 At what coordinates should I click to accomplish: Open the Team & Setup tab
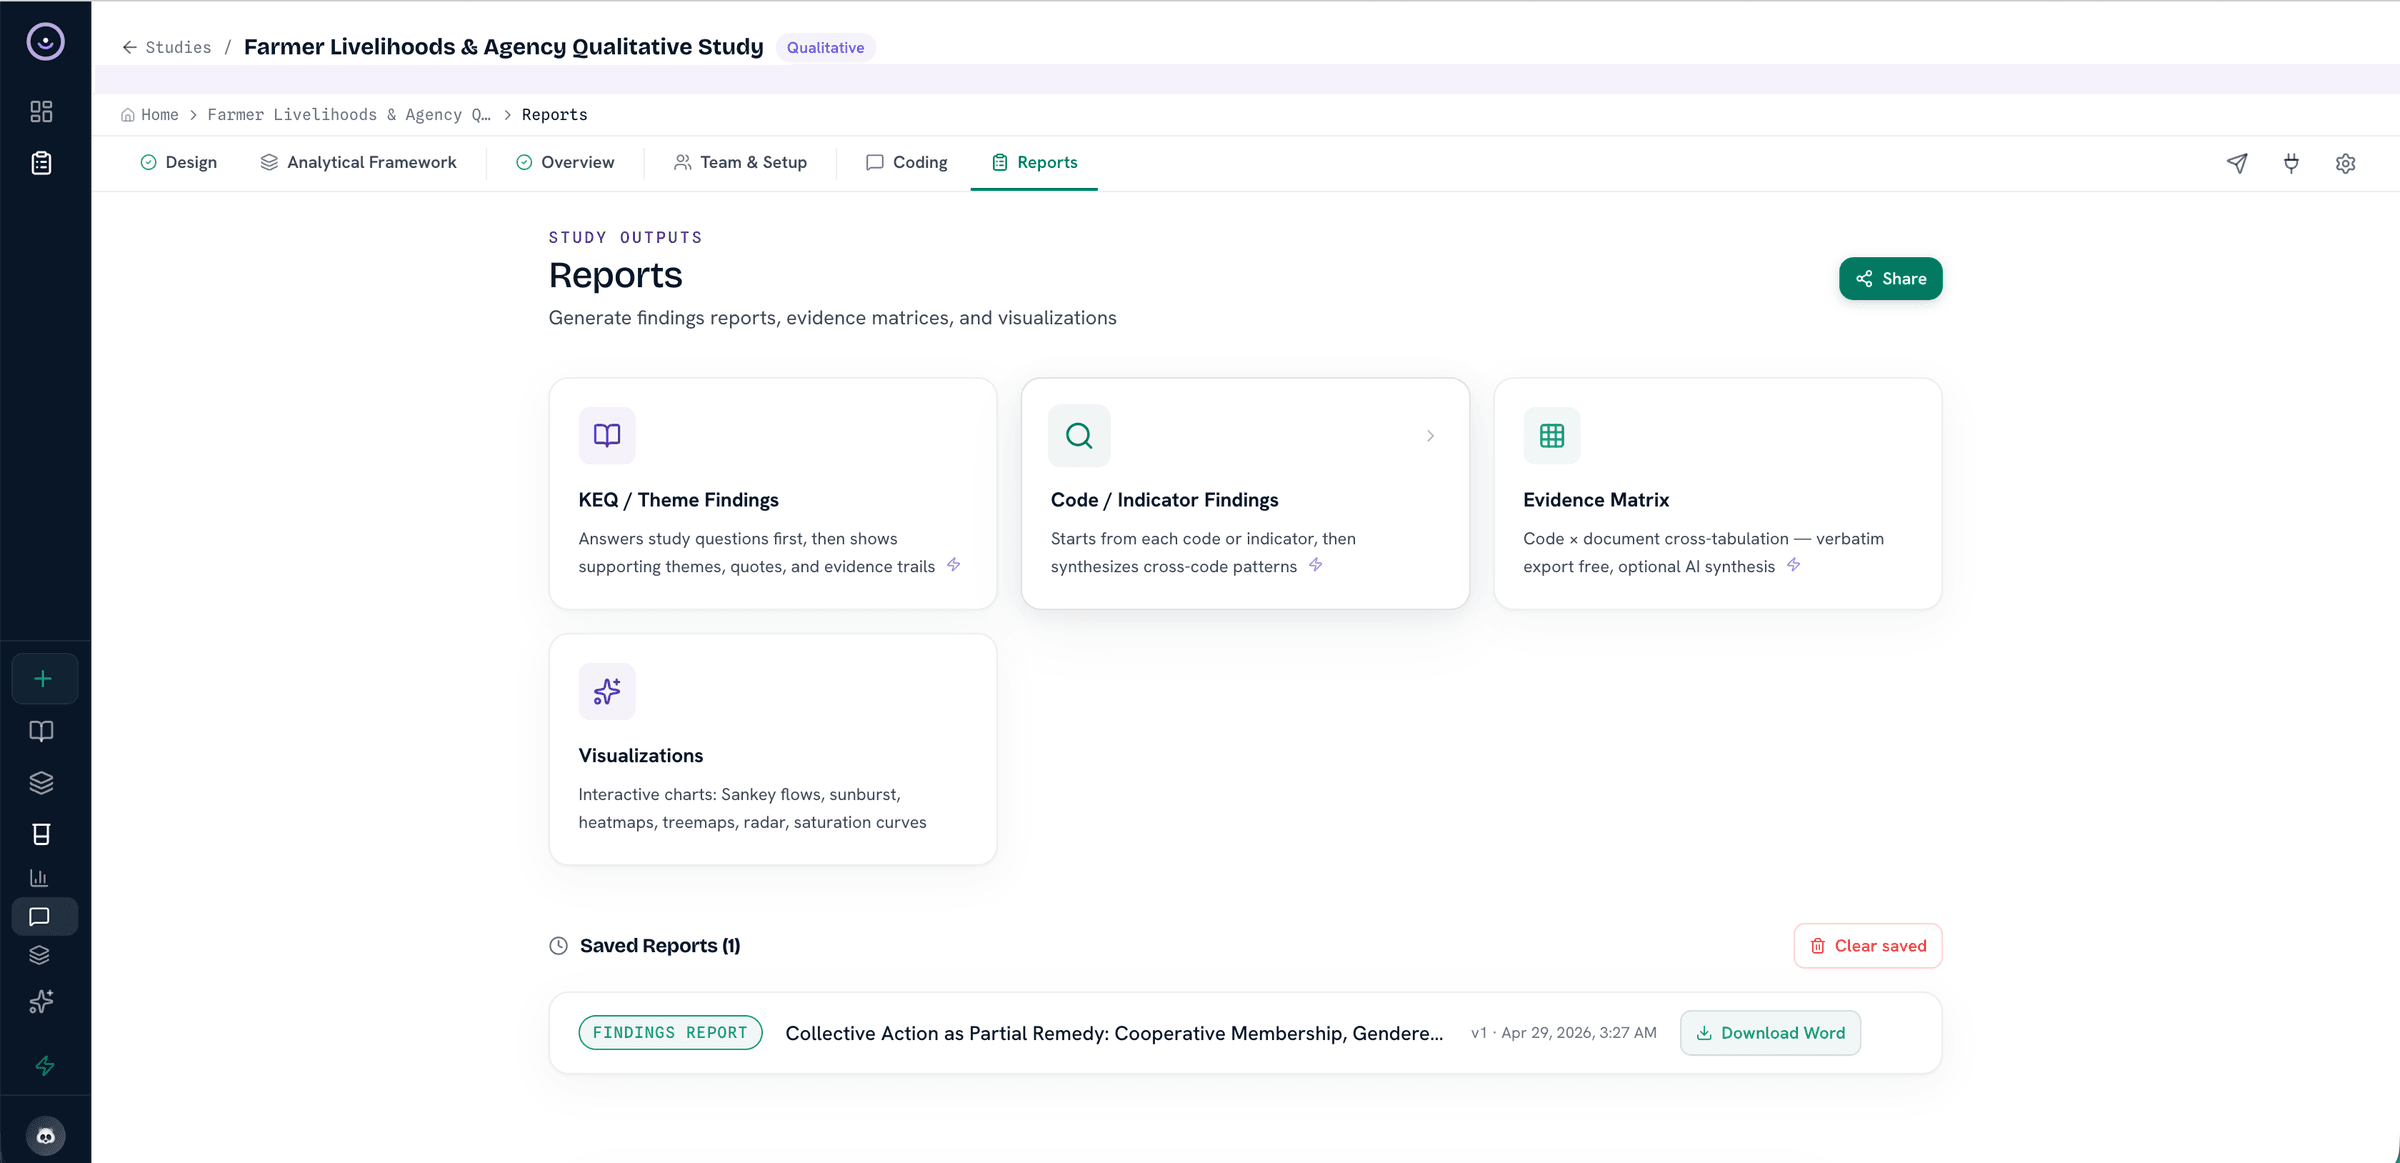click(x=740, y=162)
